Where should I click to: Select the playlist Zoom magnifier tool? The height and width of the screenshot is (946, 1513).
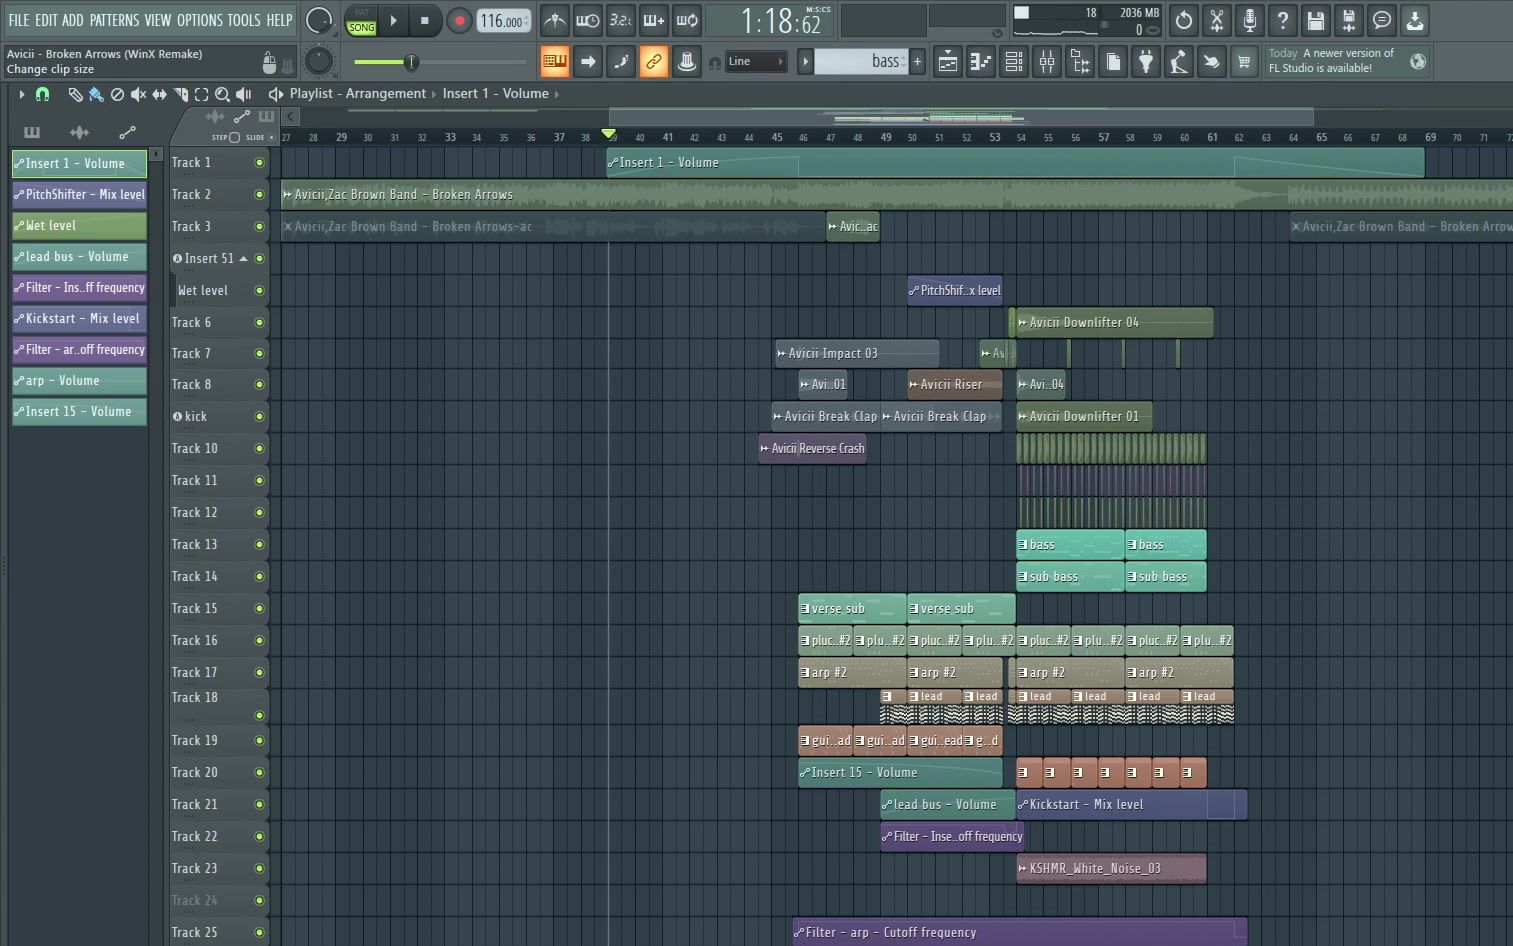coord(222,94)
